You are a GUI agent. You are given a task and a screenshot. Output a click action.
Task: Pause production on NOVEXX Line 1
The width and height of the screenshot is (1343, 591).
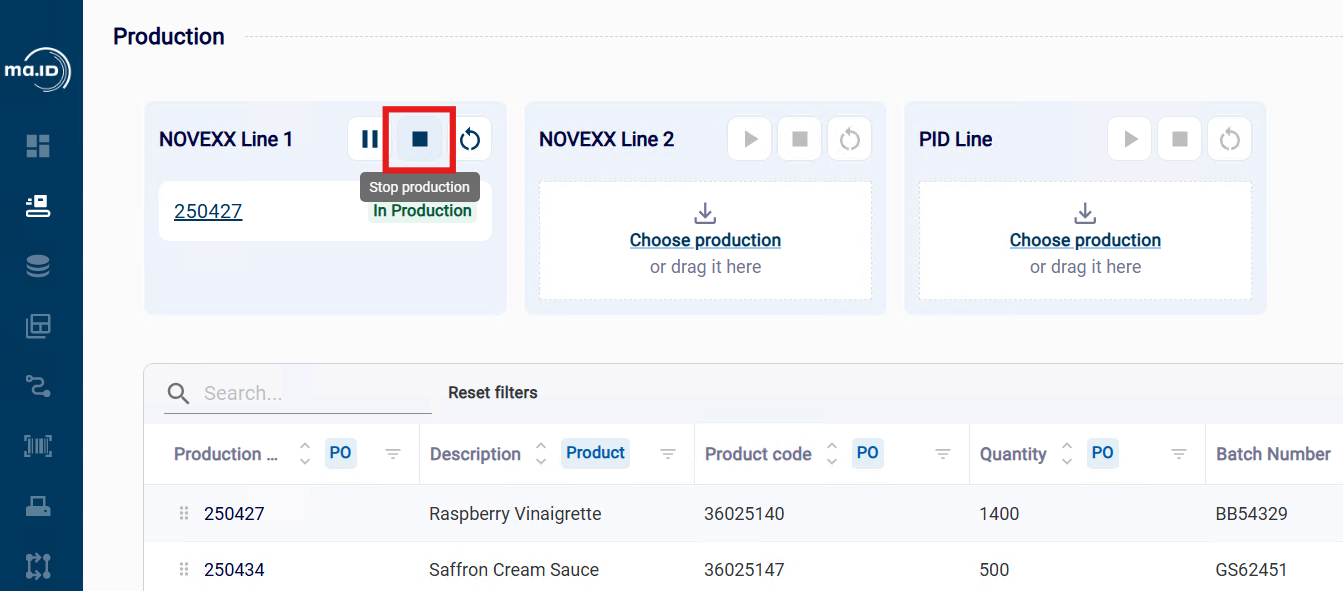[369, 139]
